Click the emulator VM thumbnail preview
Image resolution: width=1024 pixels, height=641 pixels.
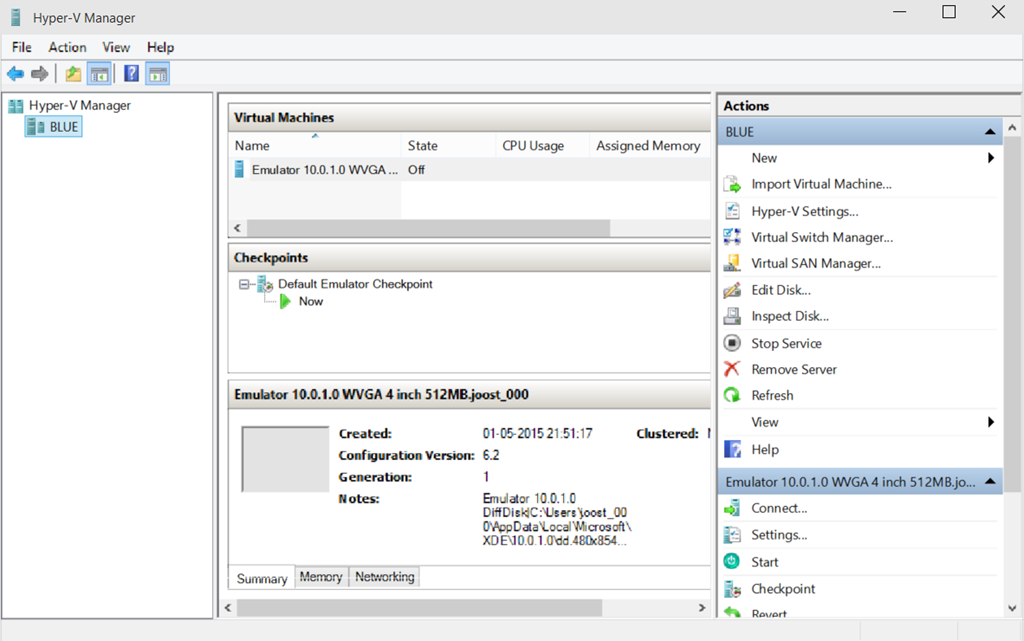285,459
